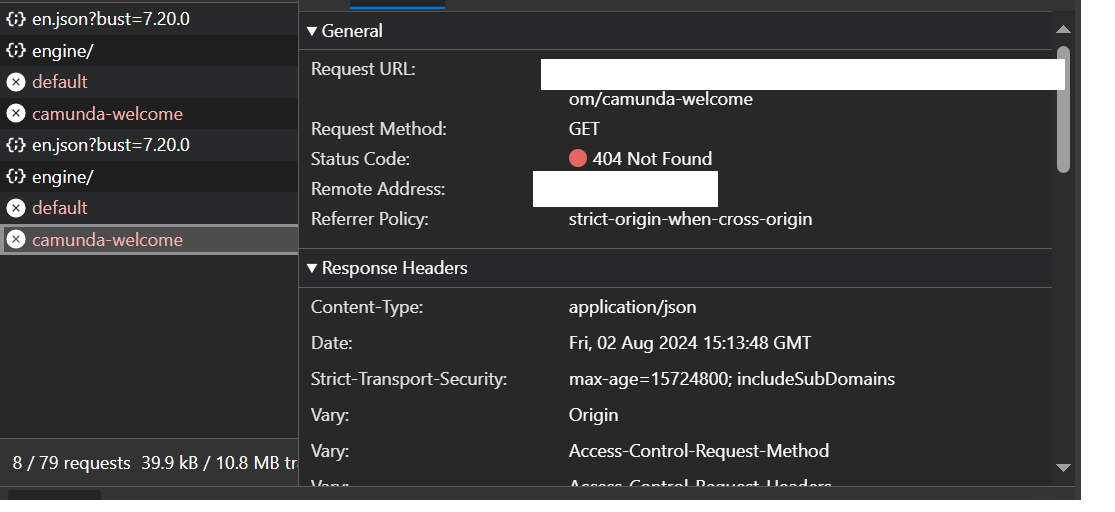Click the application/json content type value
1115x512 pixels.
pyautogui.click(x=632, y=307)
